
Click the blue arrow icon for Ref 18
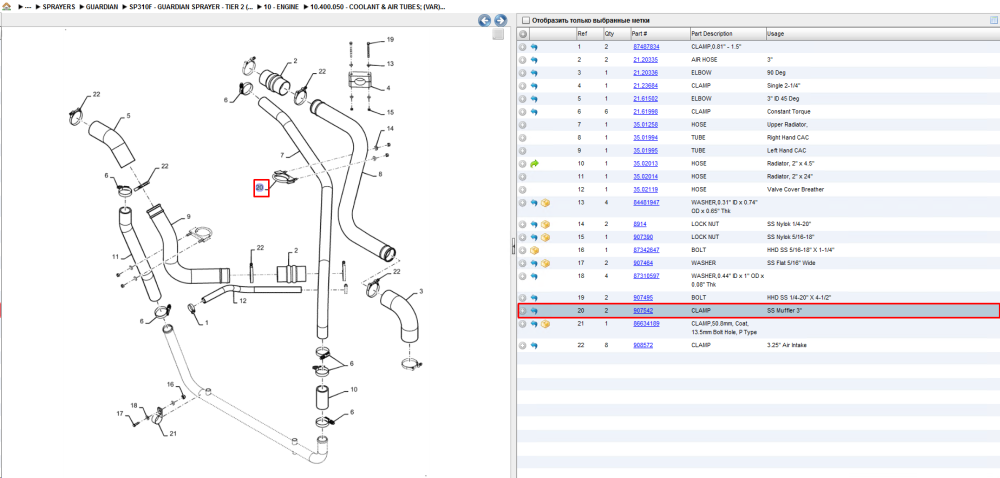point(534,277)
